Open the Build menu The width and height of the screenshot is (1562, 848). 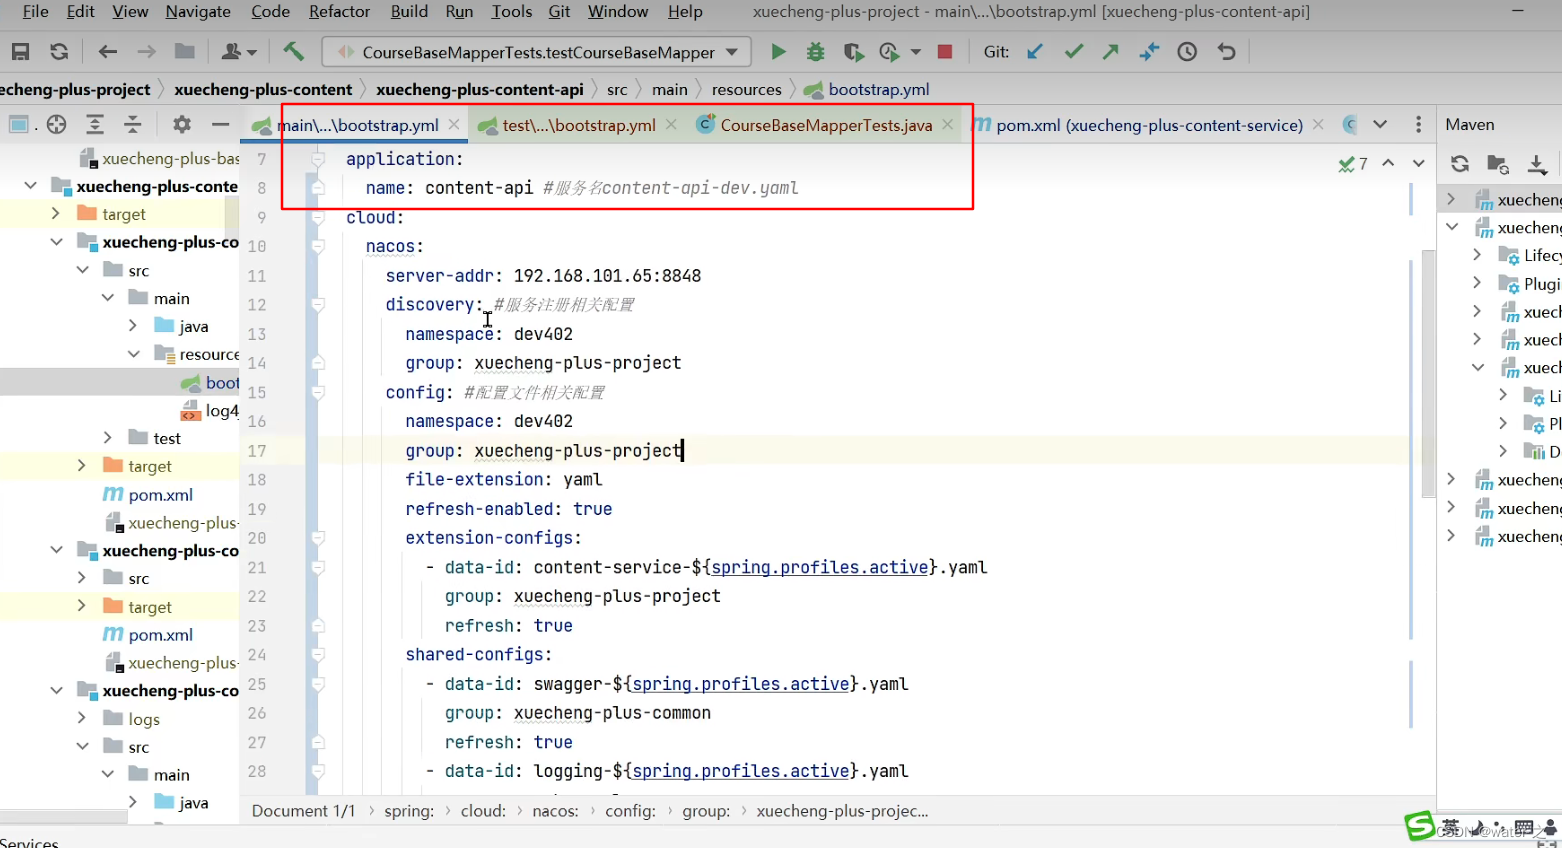(x=409, y=12)
